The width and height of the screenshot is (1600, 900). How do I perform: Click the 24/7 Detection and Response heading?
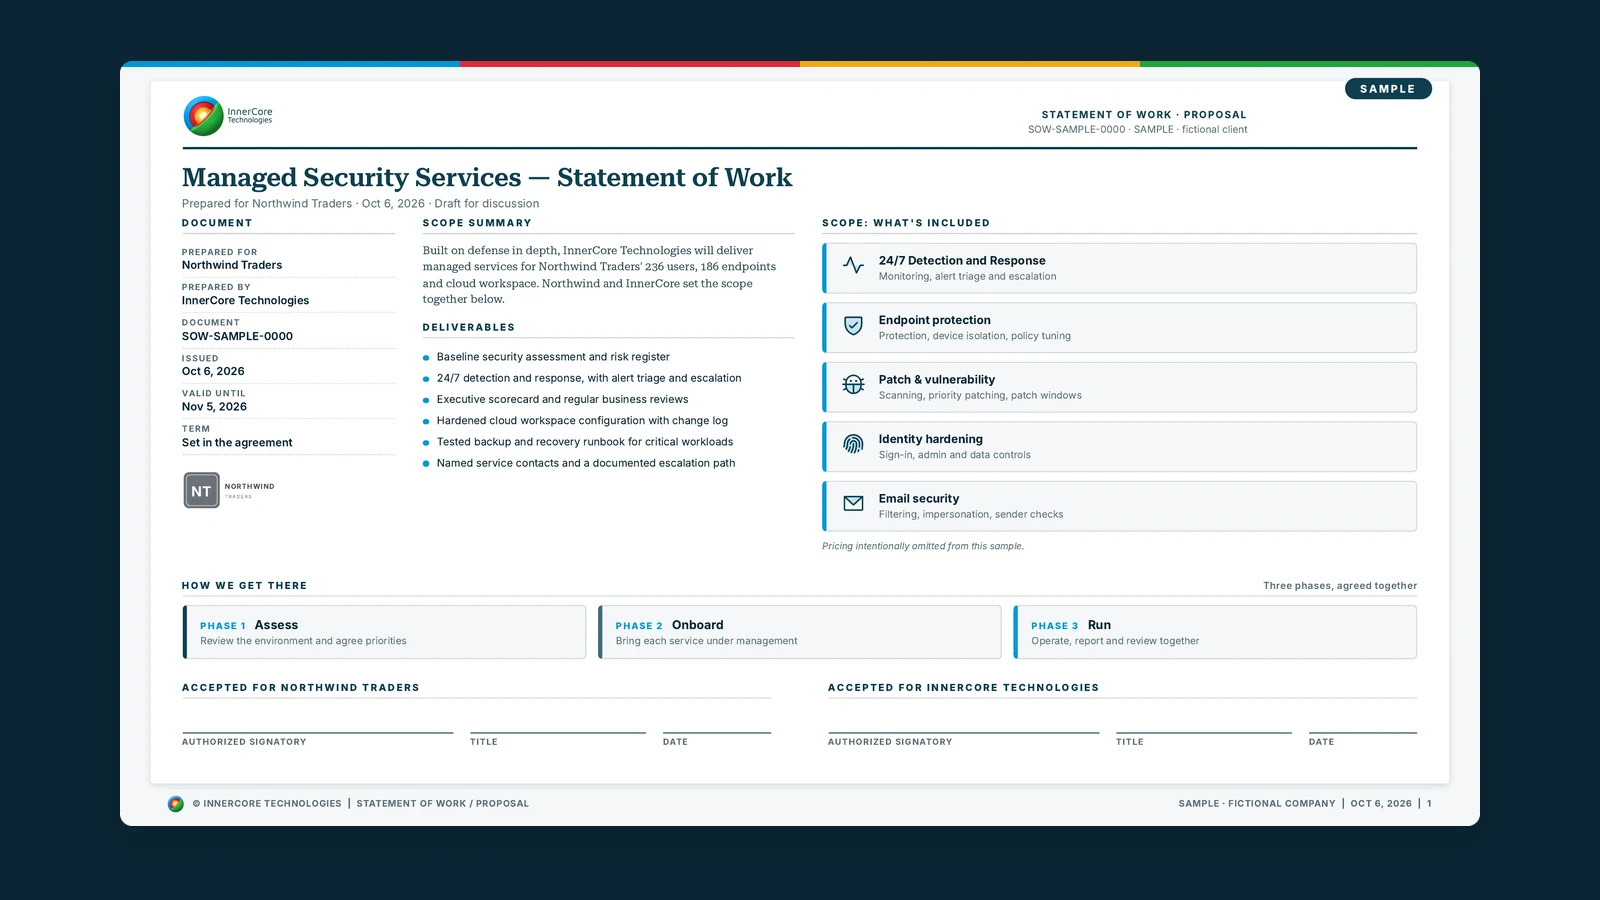point(962,261)
